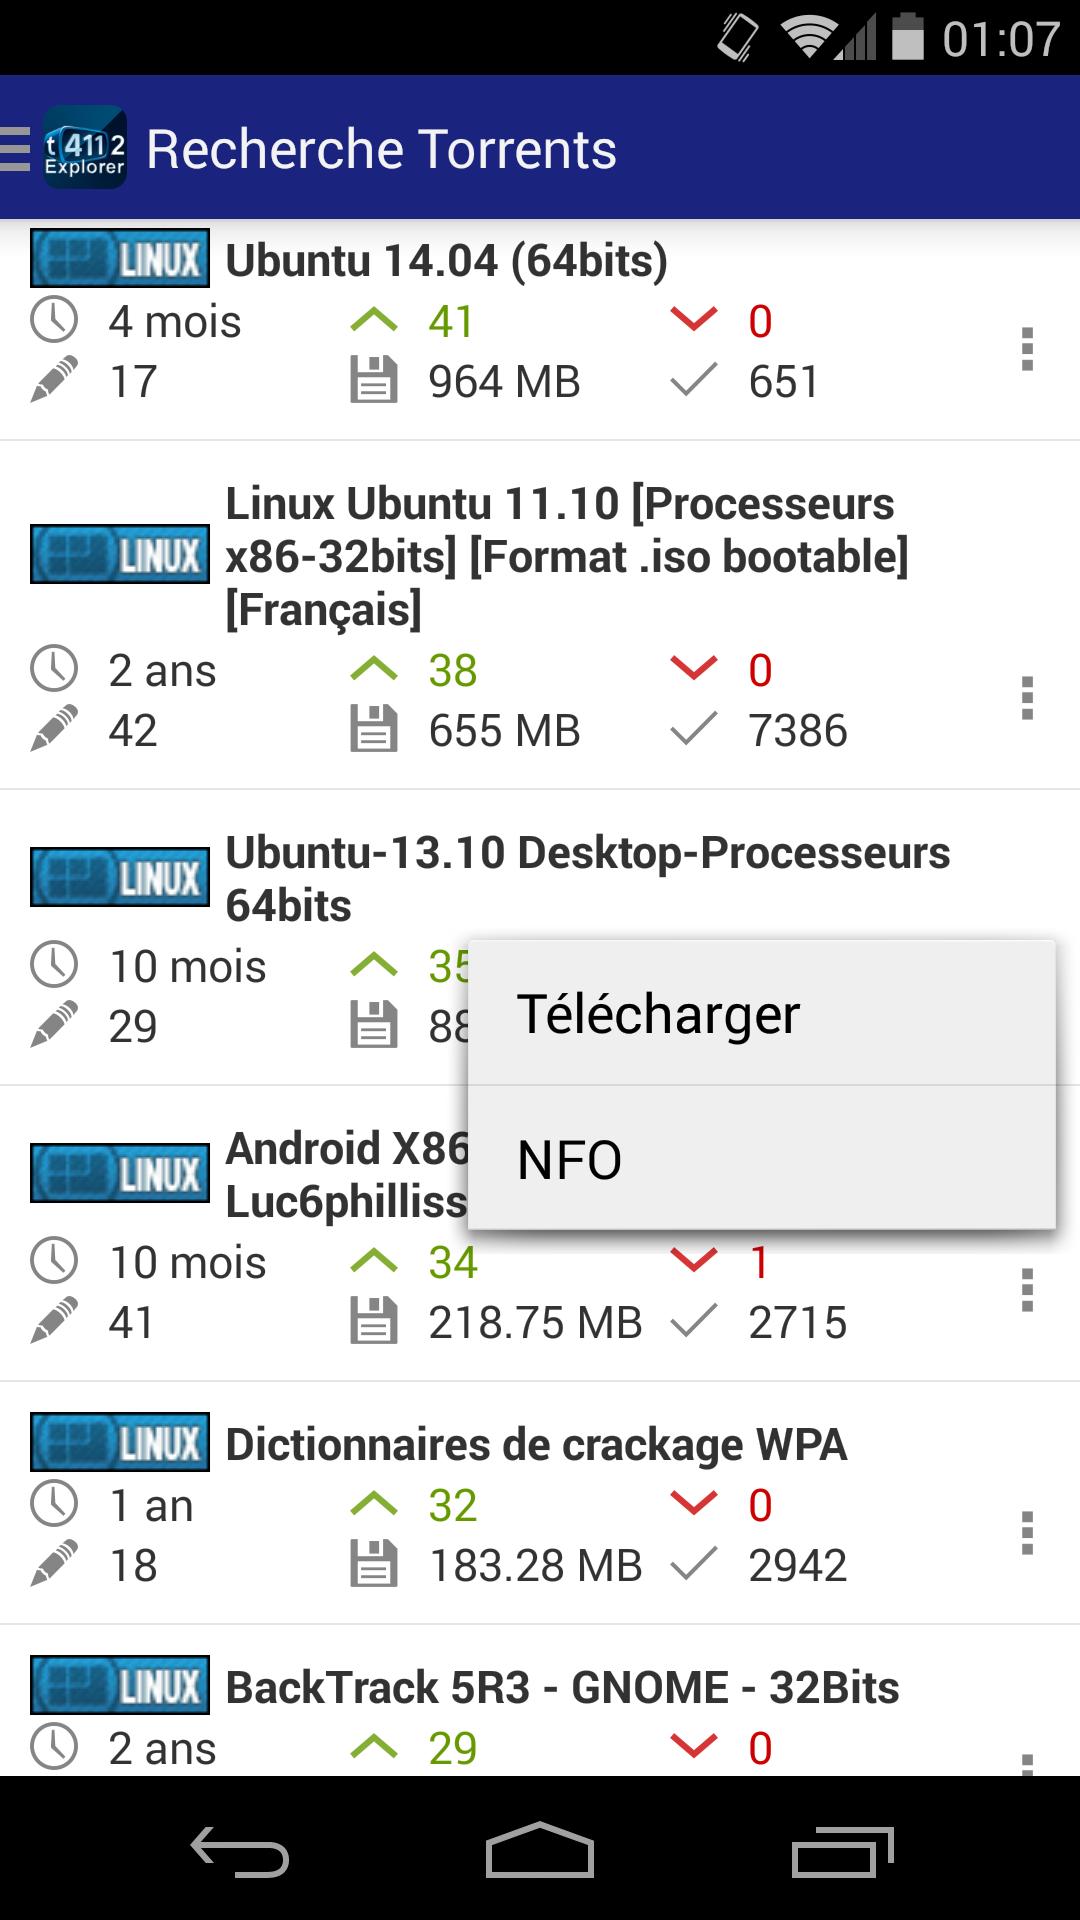Tap the t411 Explorer app logo
Viewport: 1080px width, 1920px height.
[85, 148]
